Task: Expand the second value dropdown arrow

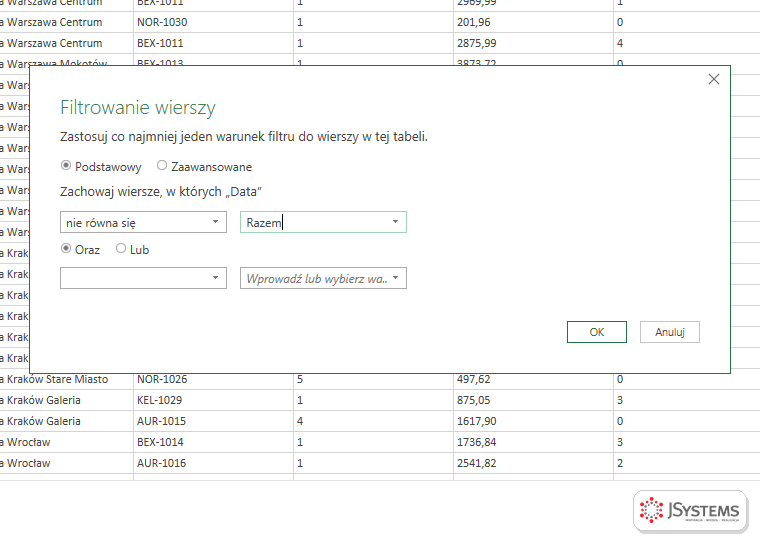Action: 396,278
